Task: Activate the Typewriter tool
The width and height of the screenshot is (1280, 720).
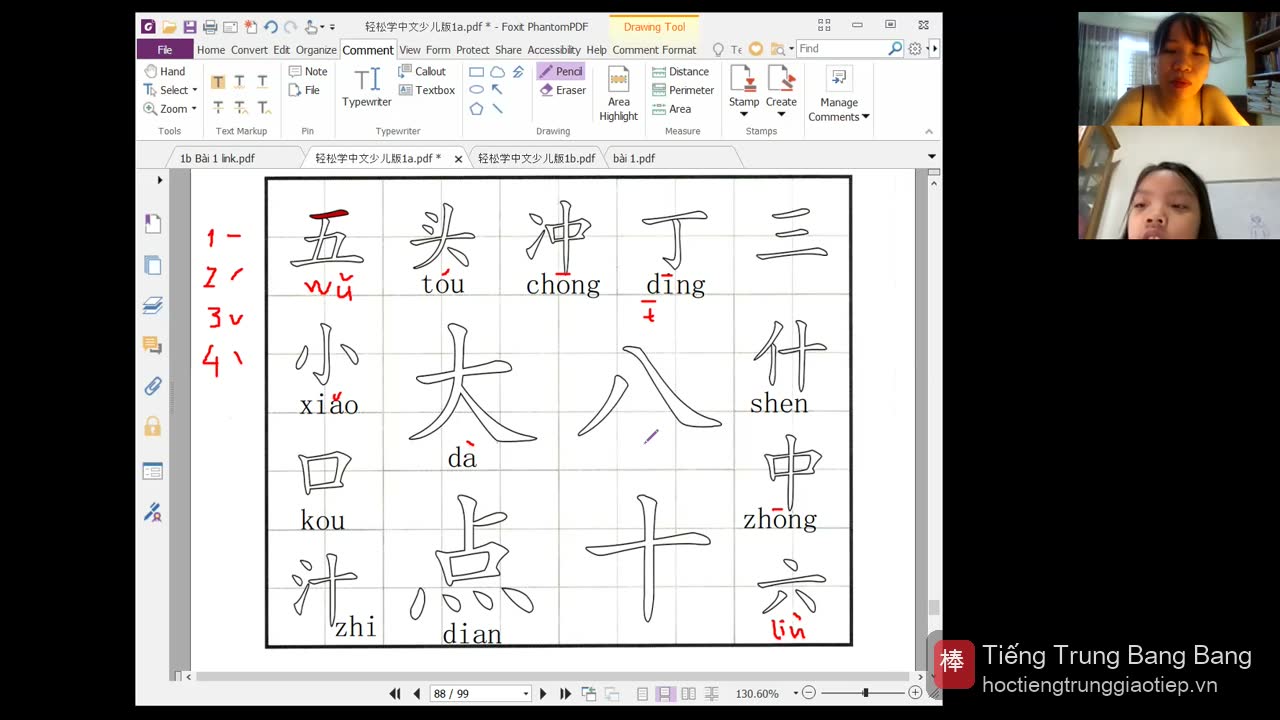Action: click(x=367, y=87)
